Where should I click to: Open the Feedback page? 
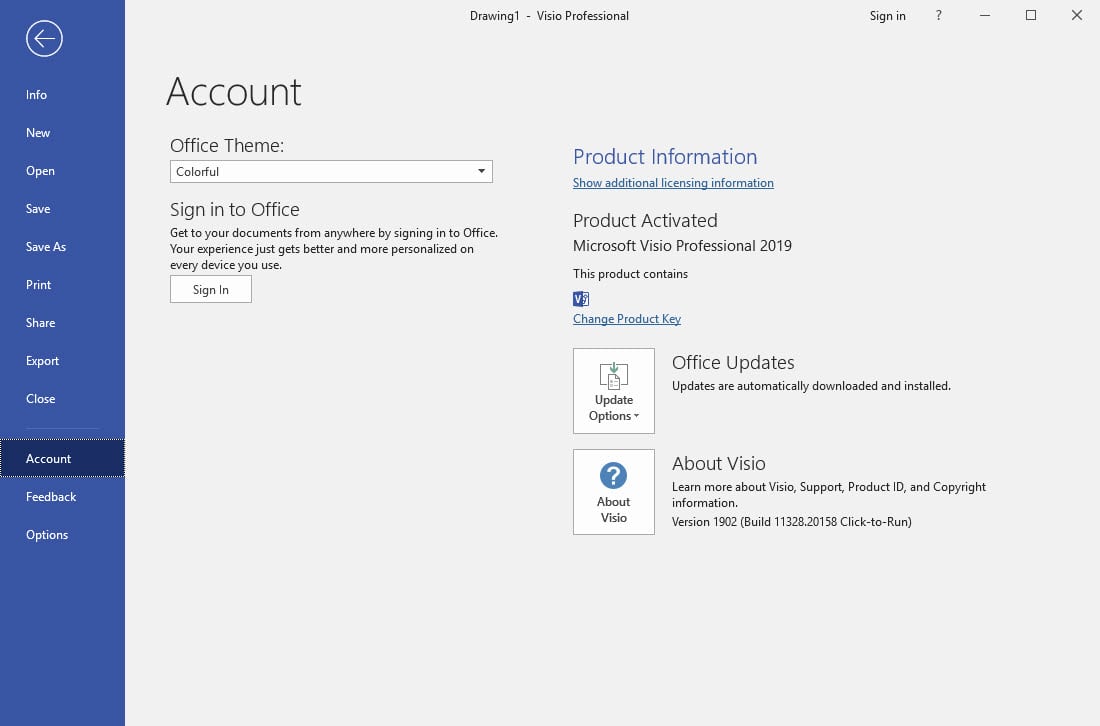click(x=62, y=497)
